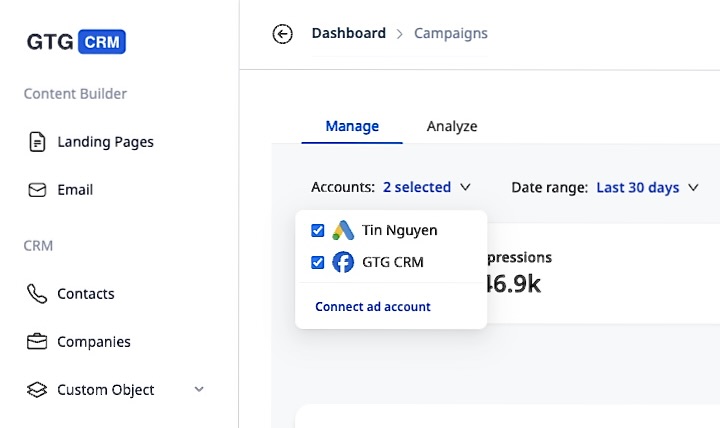Screen dimensions: 720x428
Task: Click the impressions value ending in 6.9k
Action: [x=513, y=284]
